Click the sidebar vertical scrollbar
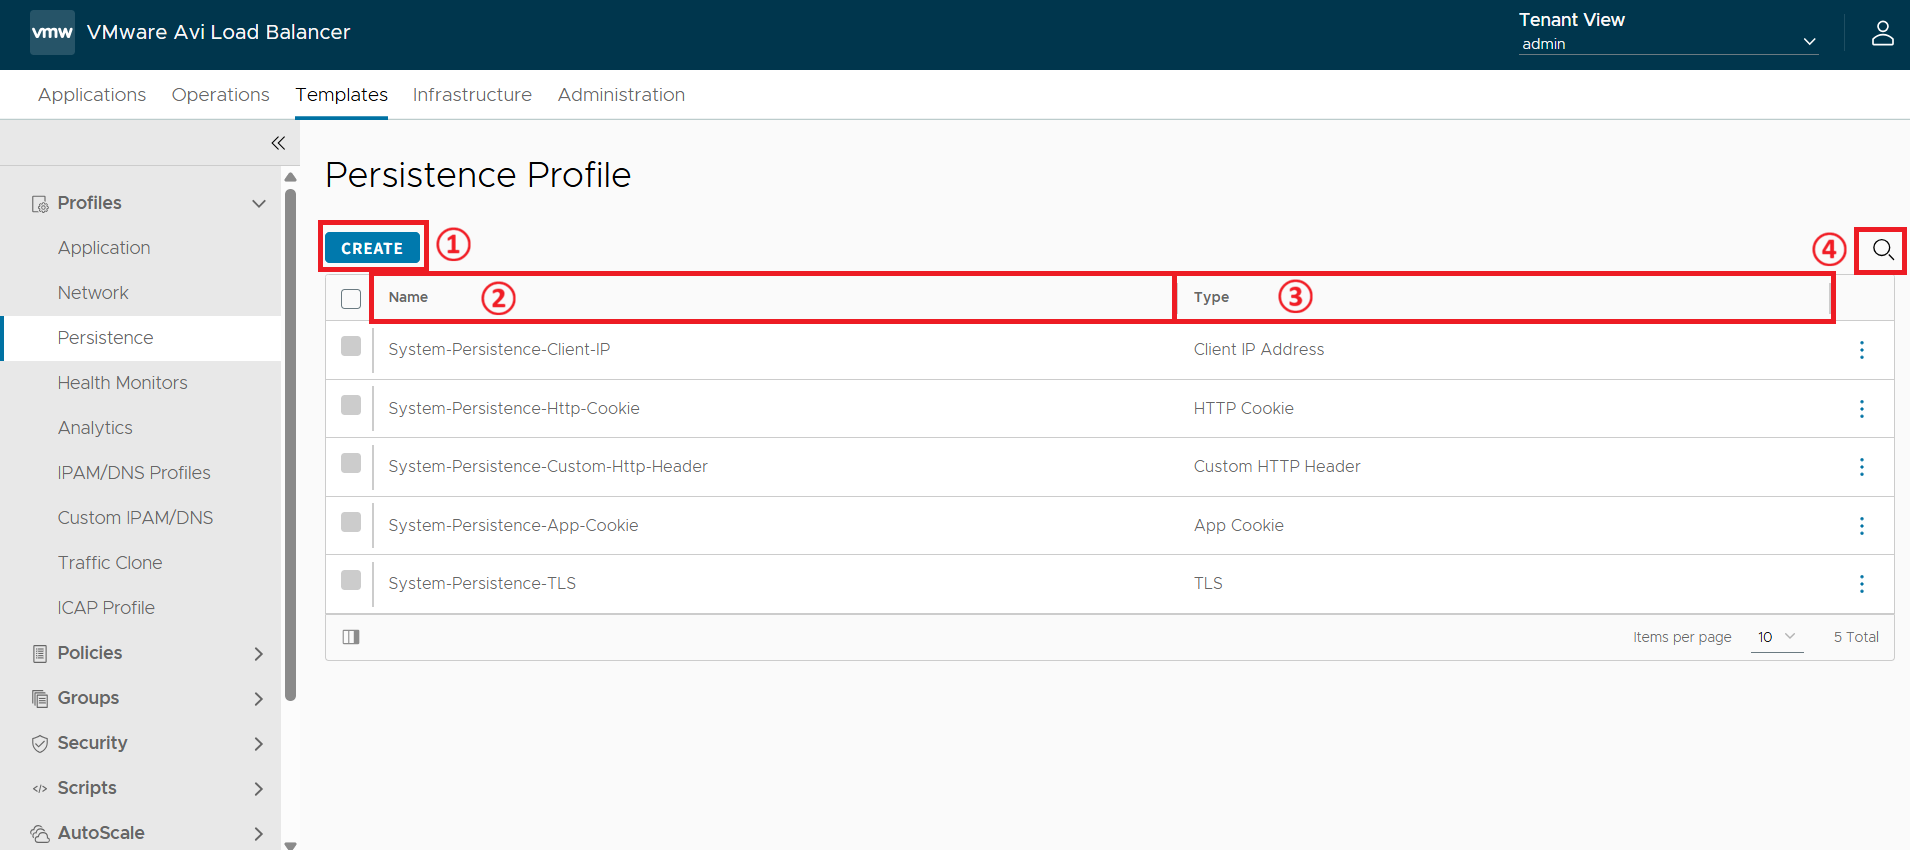 point(290,445)
